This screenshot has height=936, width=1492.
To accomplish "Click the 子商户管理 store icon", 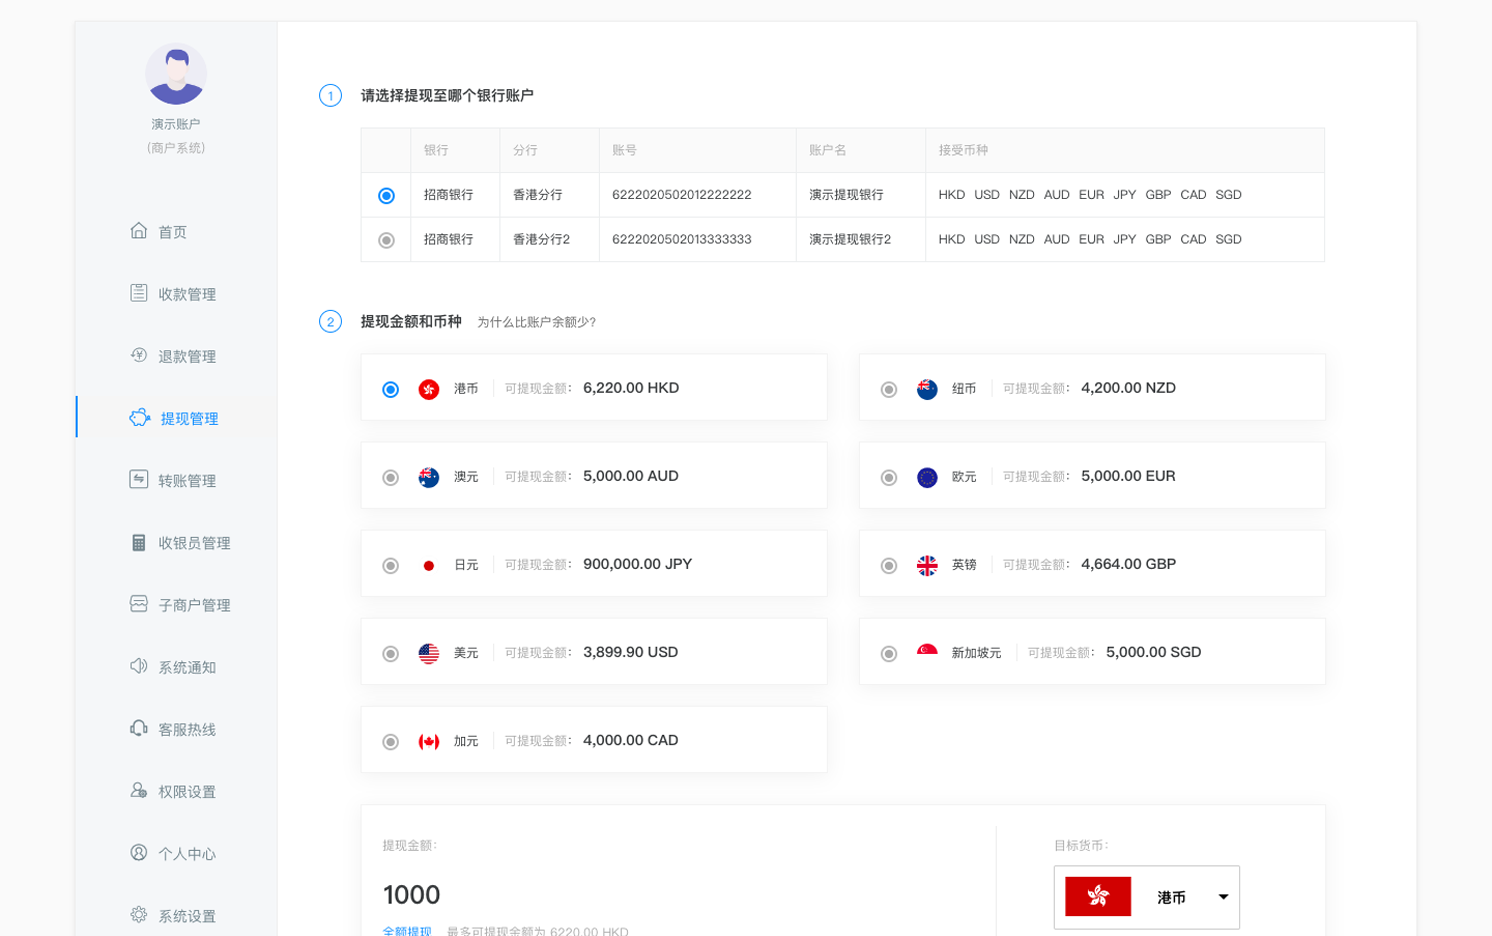I will pos(139,604).
